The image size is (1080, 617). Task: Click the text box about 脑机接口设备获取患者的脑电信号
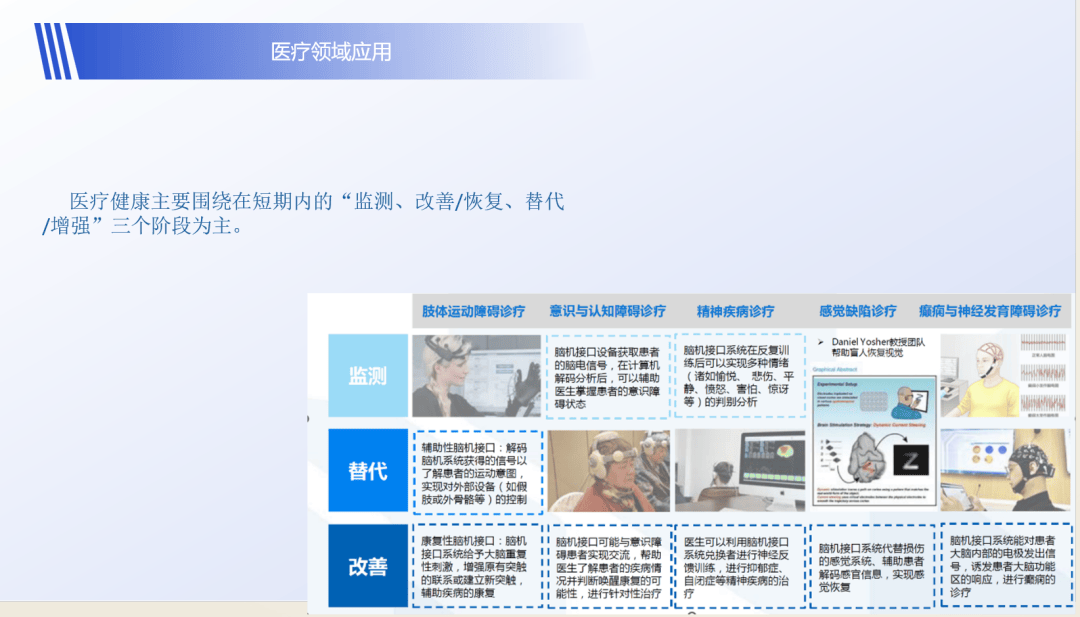coord(608,377)
